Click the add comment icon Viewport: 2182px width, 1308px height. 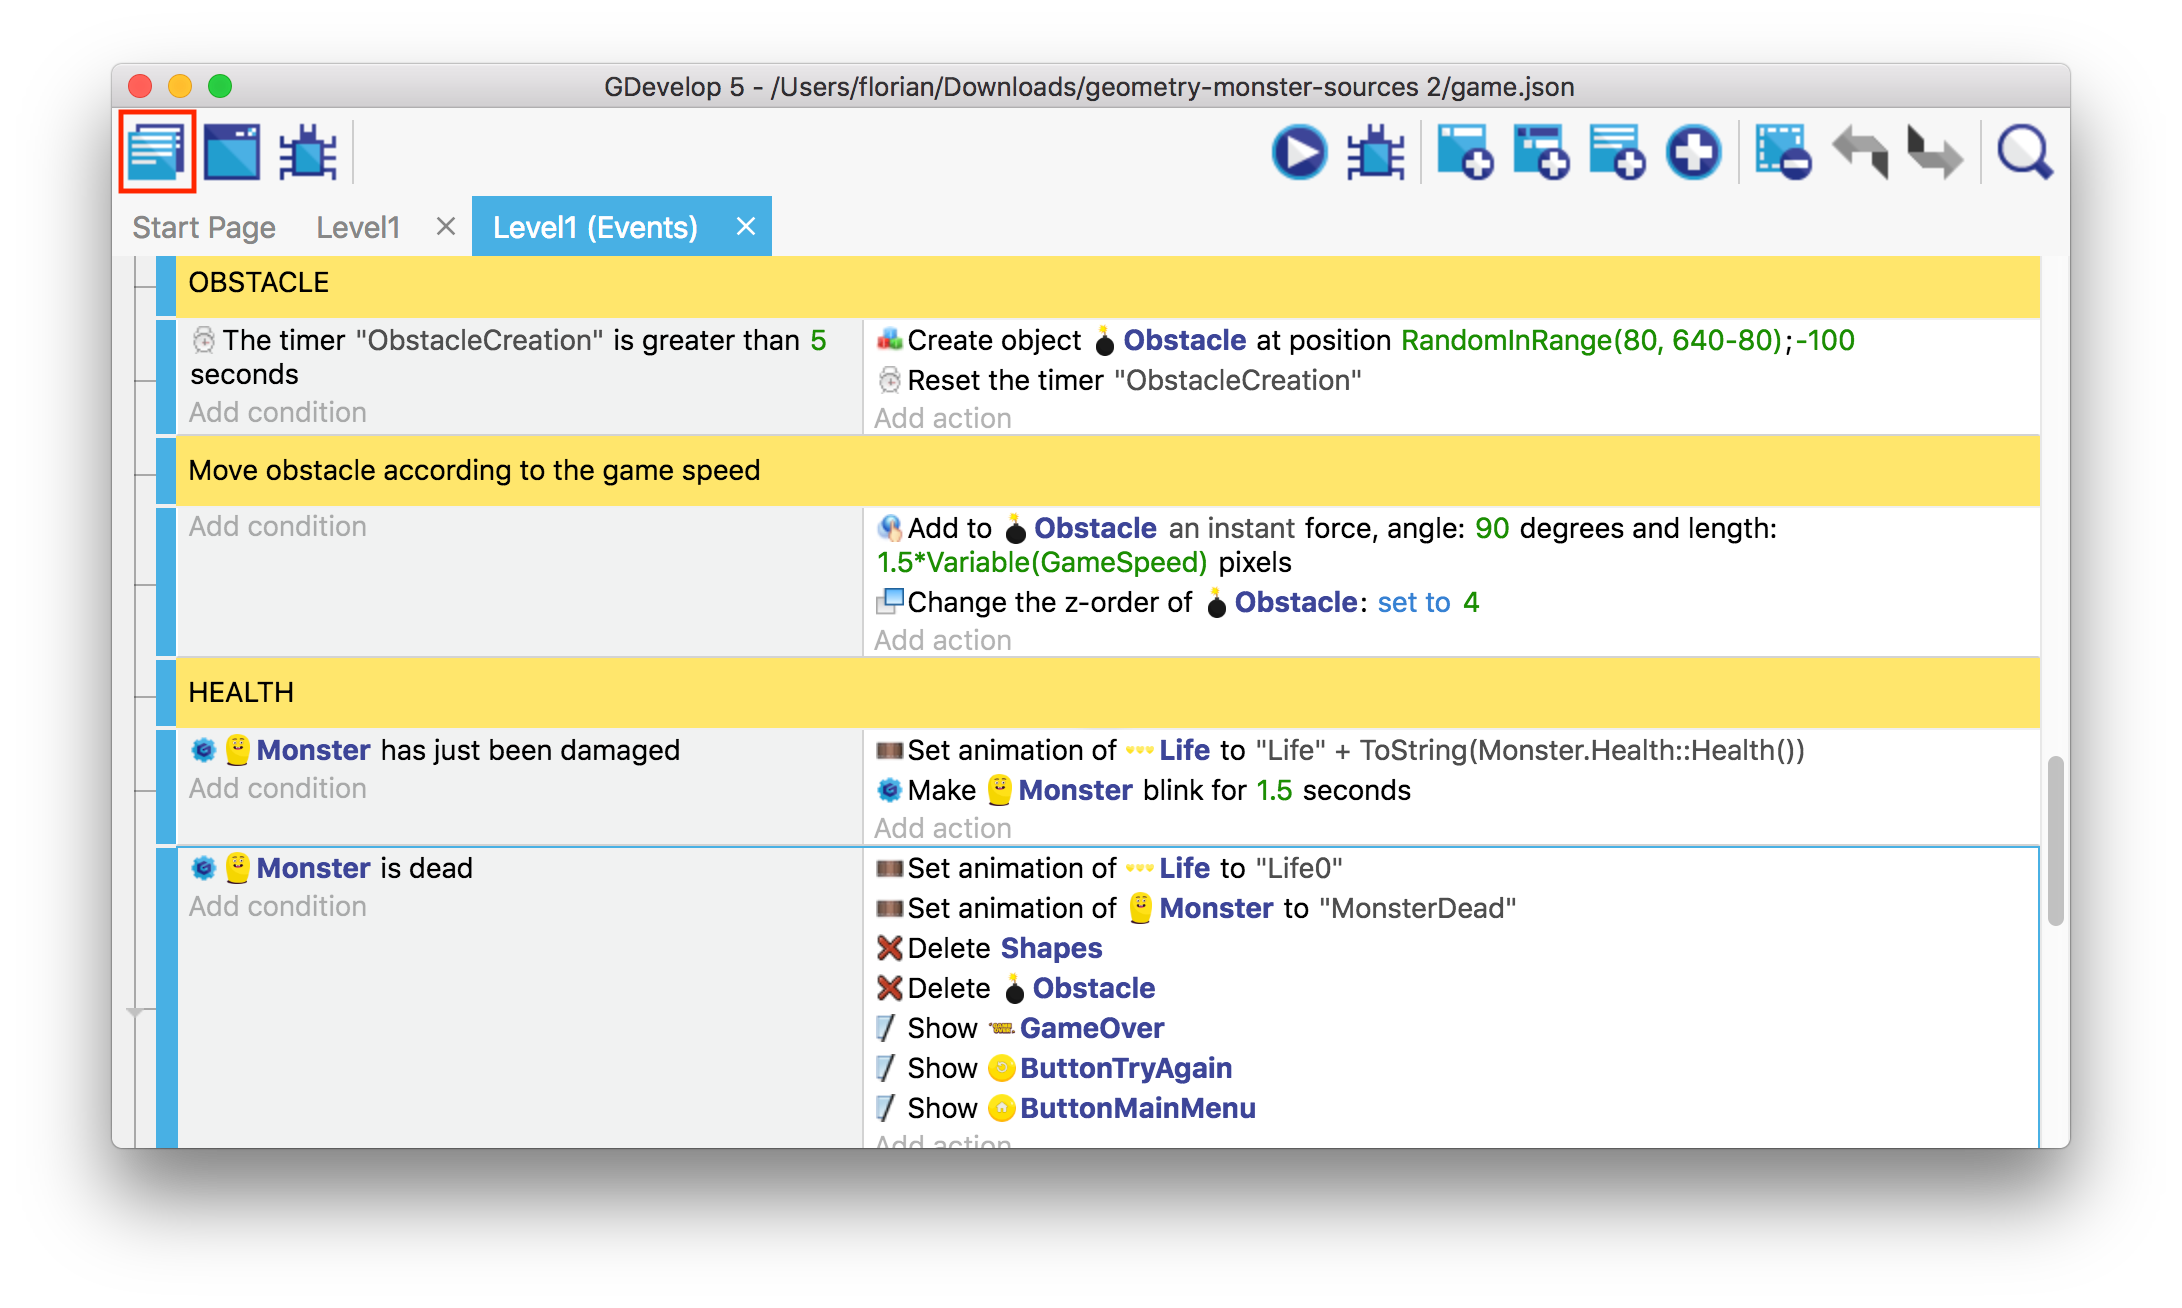point(1616,153)
